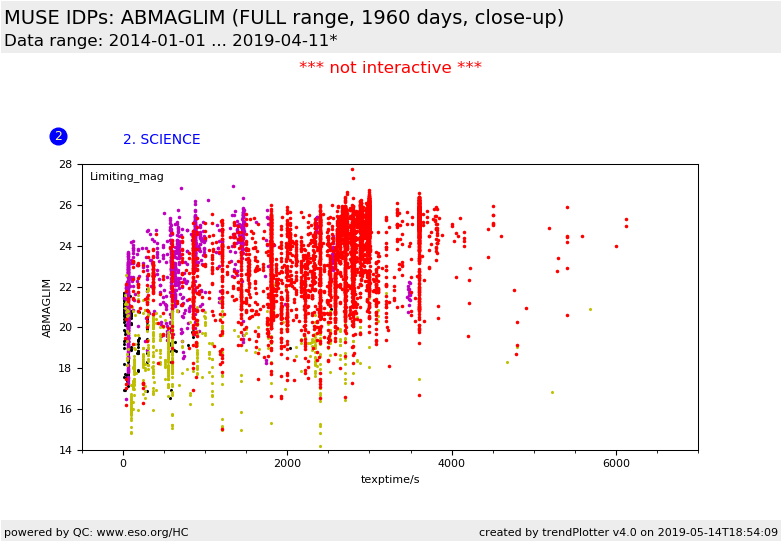
Task: Click the ABMAGLIM y-axis label
Action: point(47,307)
